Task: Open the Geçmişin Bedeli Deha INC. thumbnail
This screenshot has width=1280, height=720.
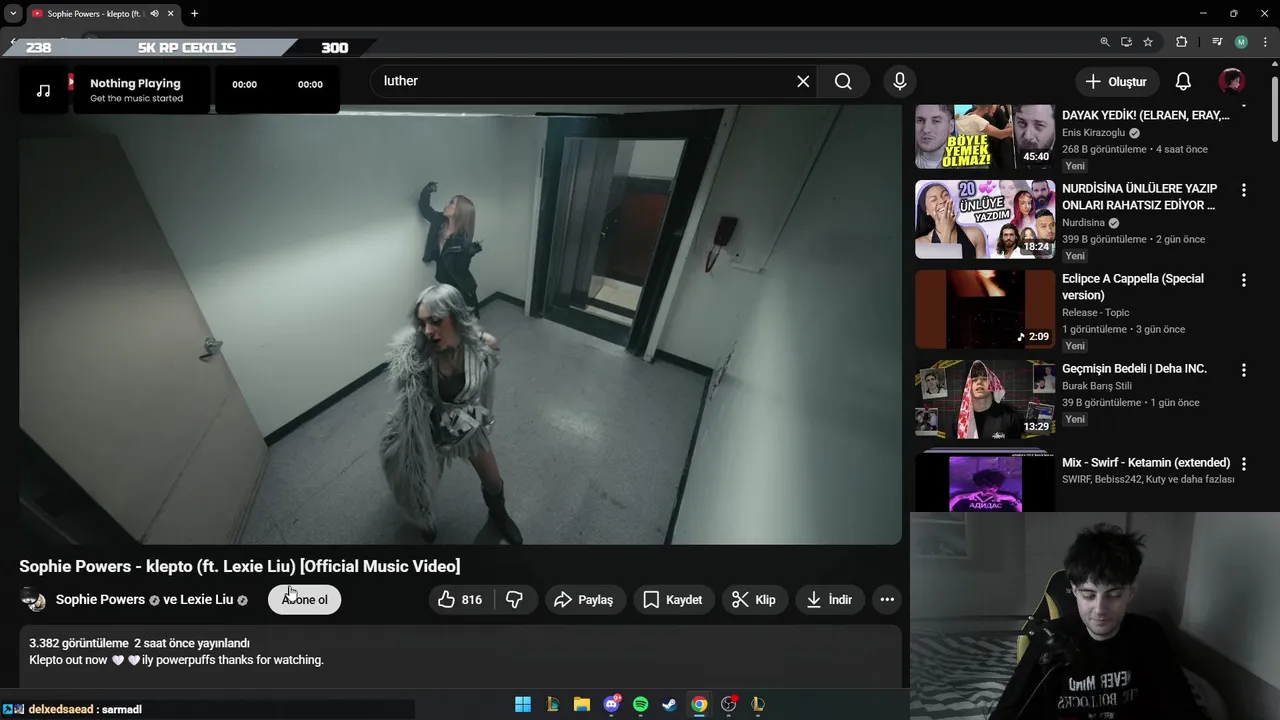Action: tap(985, 399)
